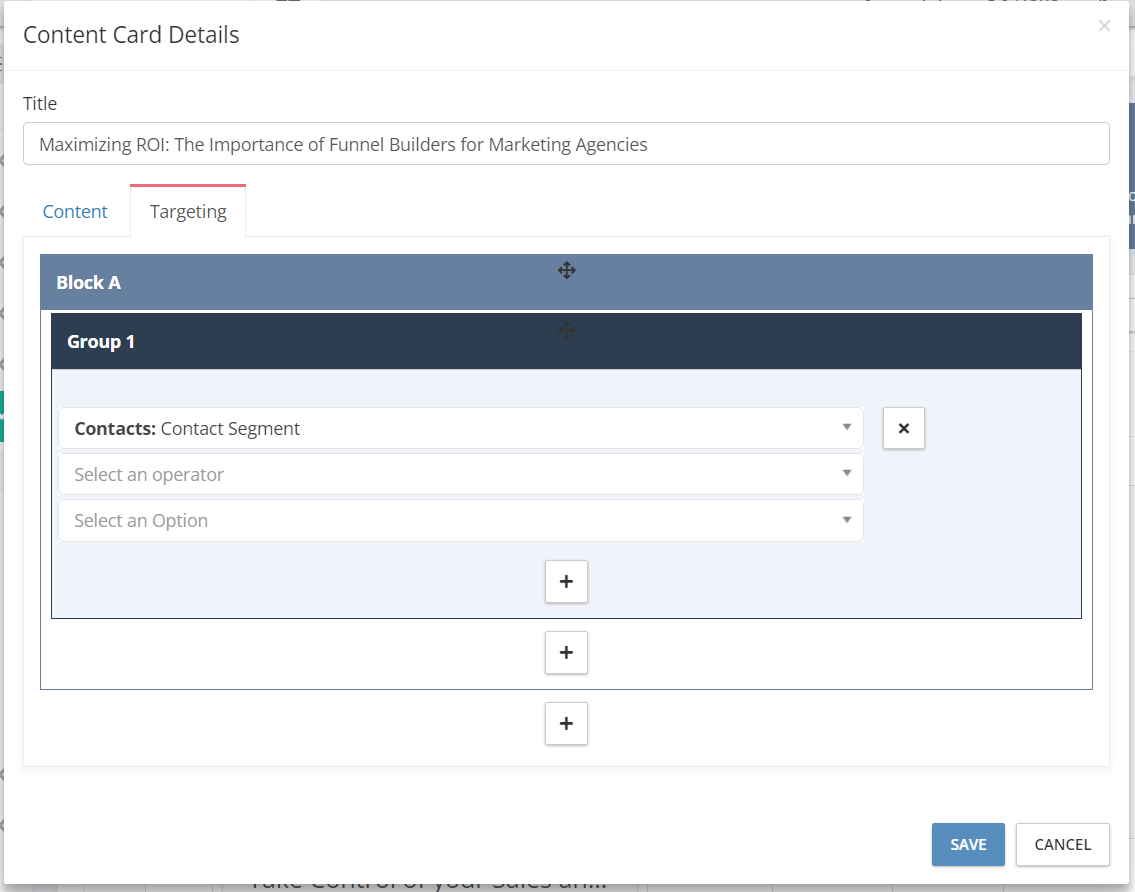Open the Contacts: Contact Segment dropdown
This screenshot has width=1135, height=892.
(x=460, y=428)
